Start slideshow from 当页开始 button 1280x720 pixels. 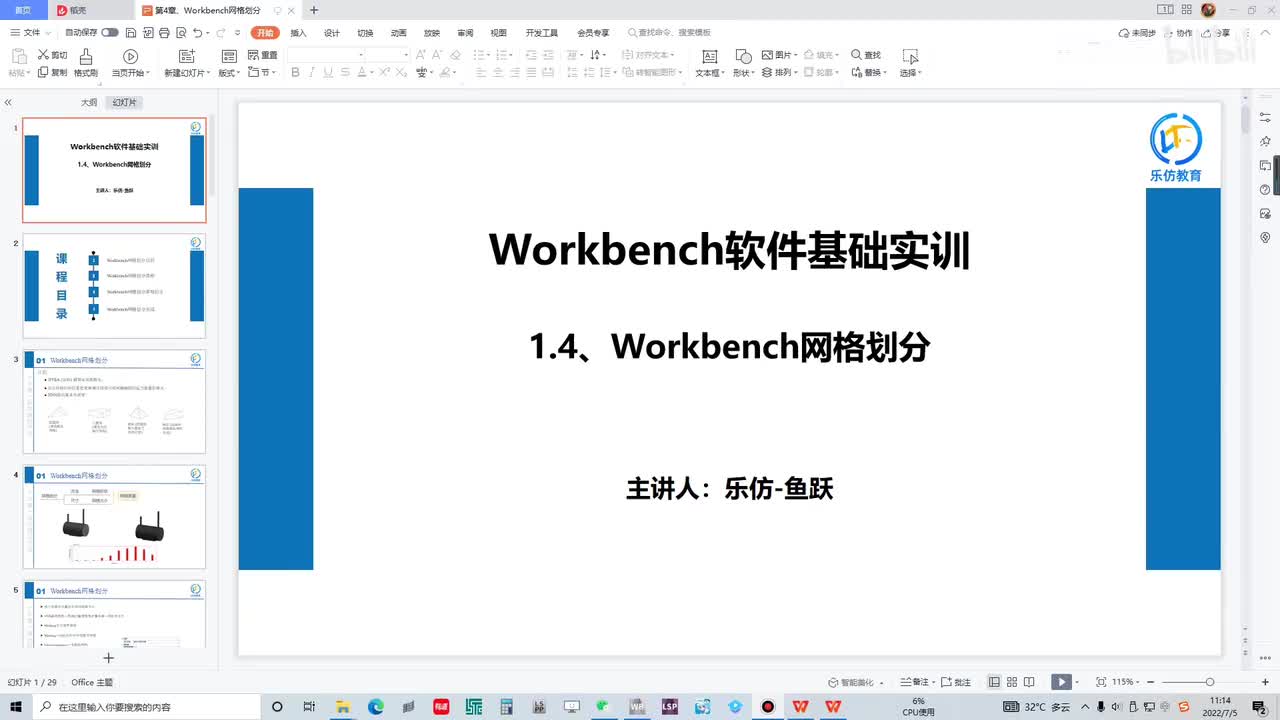(x=130, y=63)
